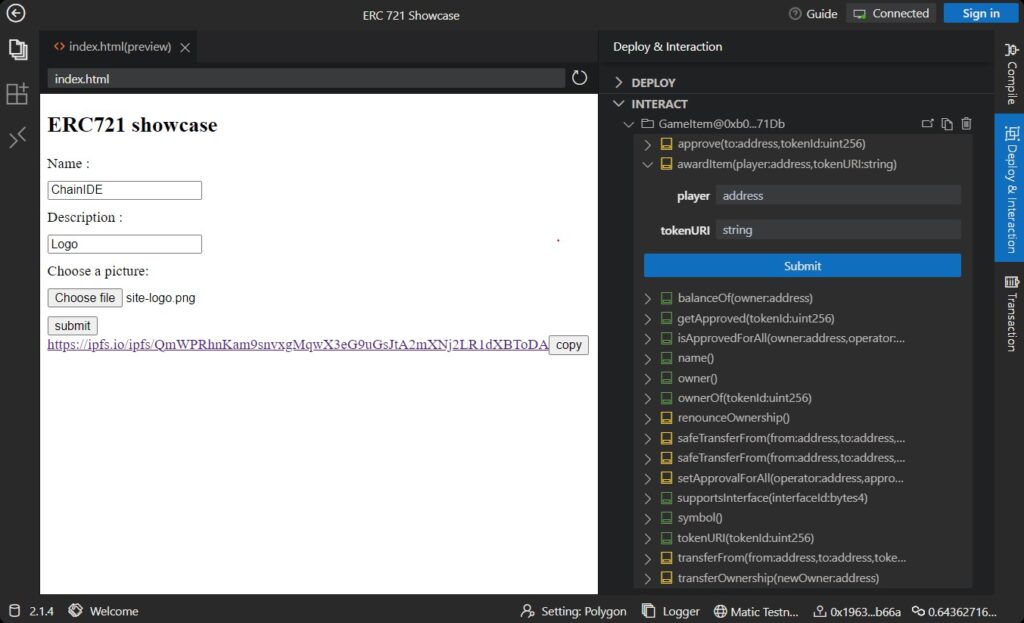
Task: Expand the DEPLOY section
Action: click(x=619, y=83)
